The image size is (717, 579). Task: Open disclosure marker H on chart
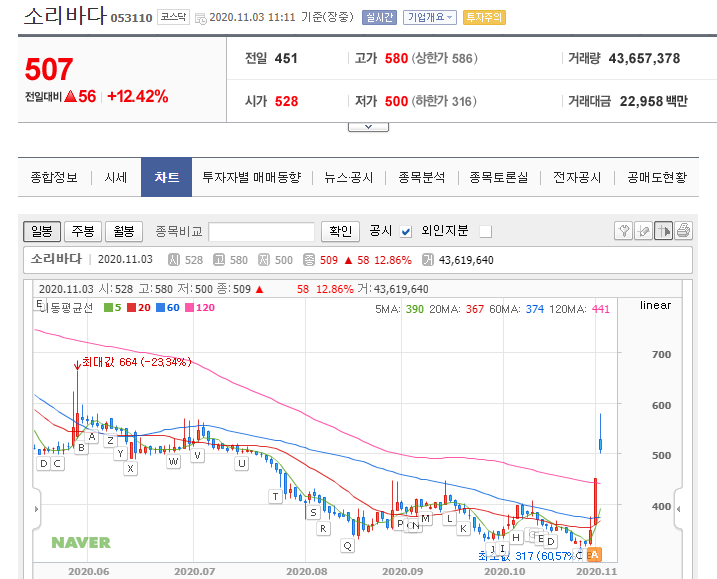click(x=516, y=538)
